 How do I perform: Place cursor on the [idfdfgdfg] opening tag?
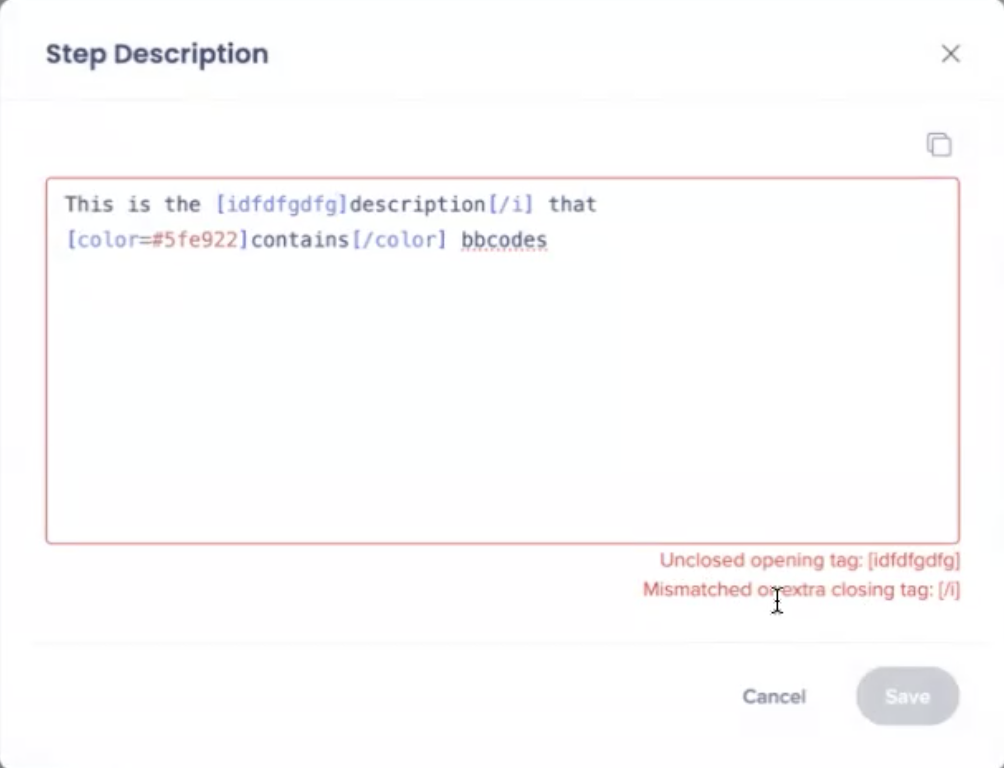(x=281, y=205)
